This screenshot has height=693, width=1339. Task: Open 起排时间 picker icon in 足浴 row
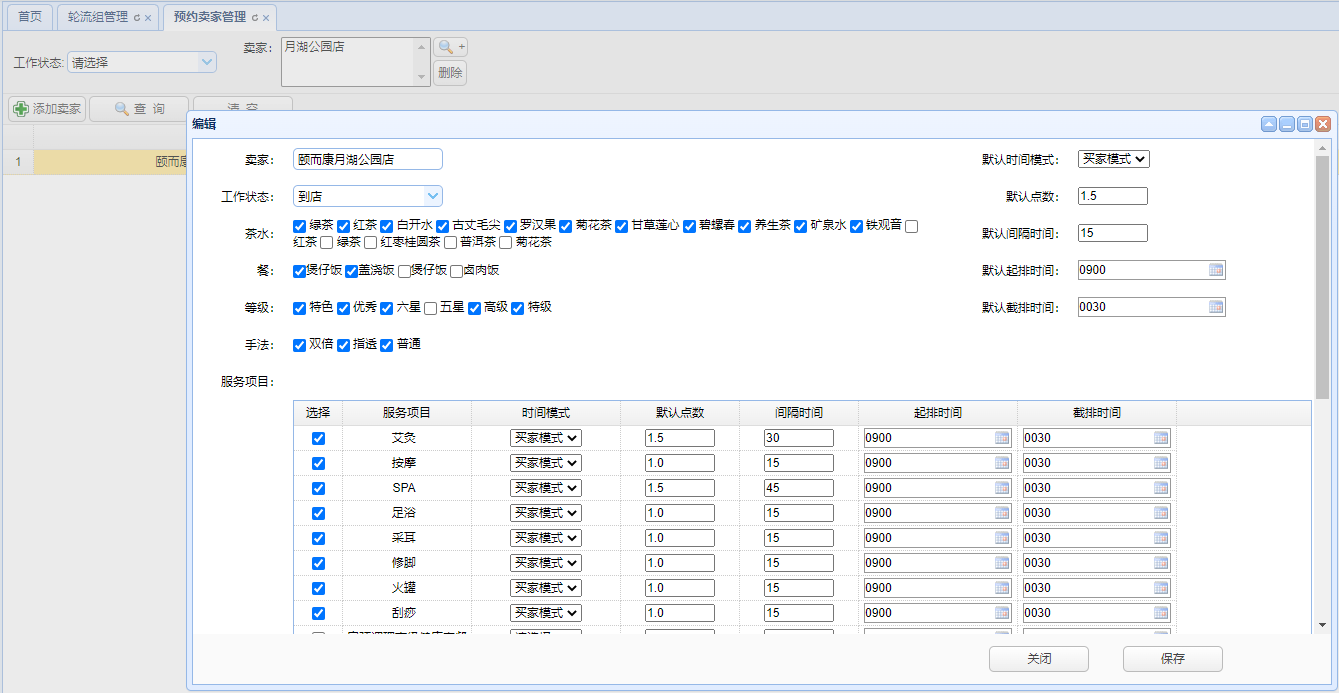tap(1002, 513)
